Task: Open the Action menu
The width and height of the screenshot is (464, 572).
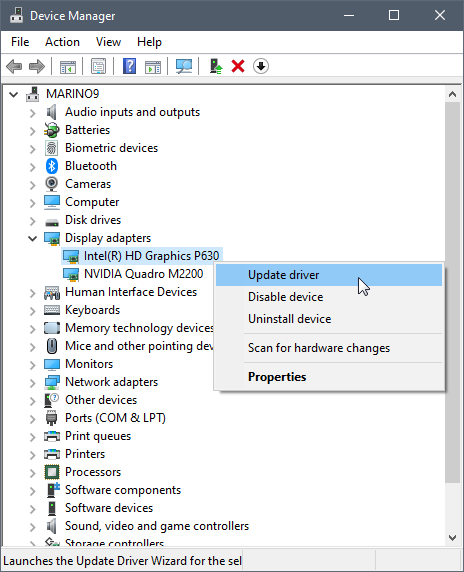Action: (62, 42)
